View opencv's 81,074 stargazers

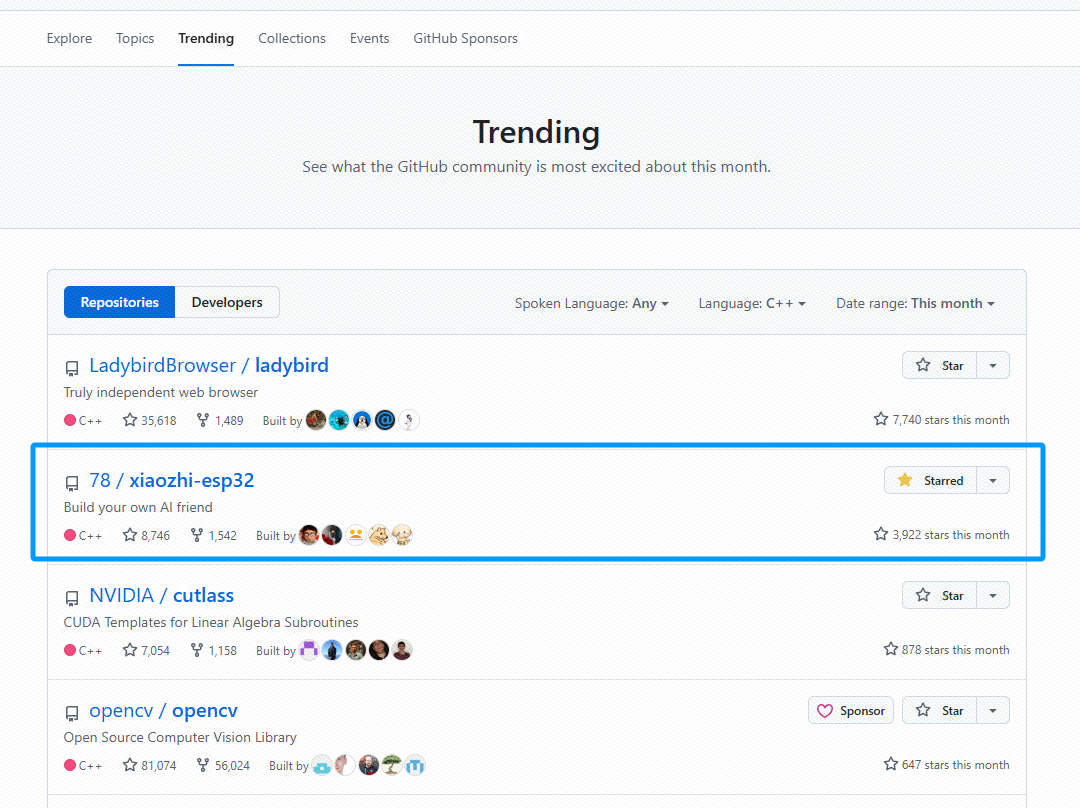tap(149, 765)
